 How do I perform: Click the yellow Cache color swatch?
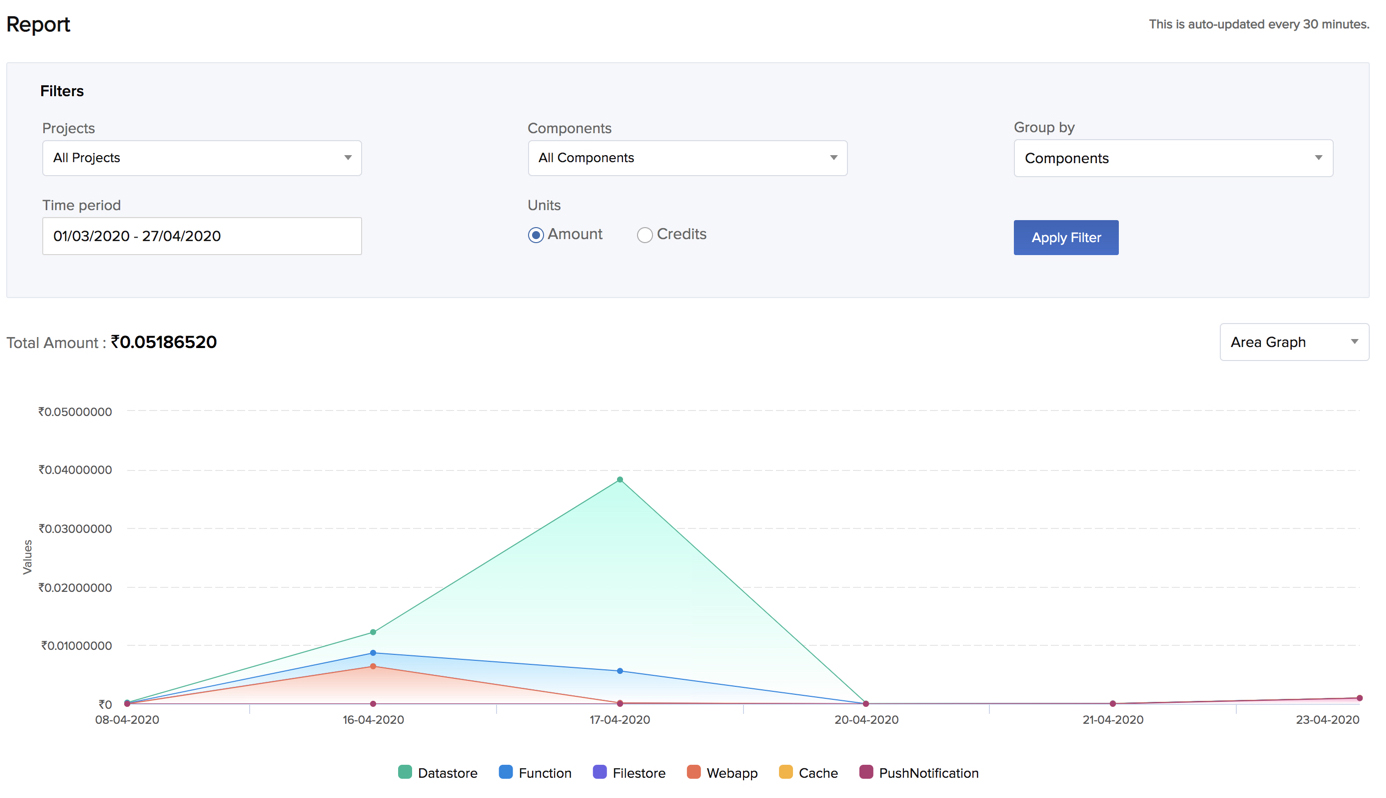pyautogui.click(x=787, y=772)
